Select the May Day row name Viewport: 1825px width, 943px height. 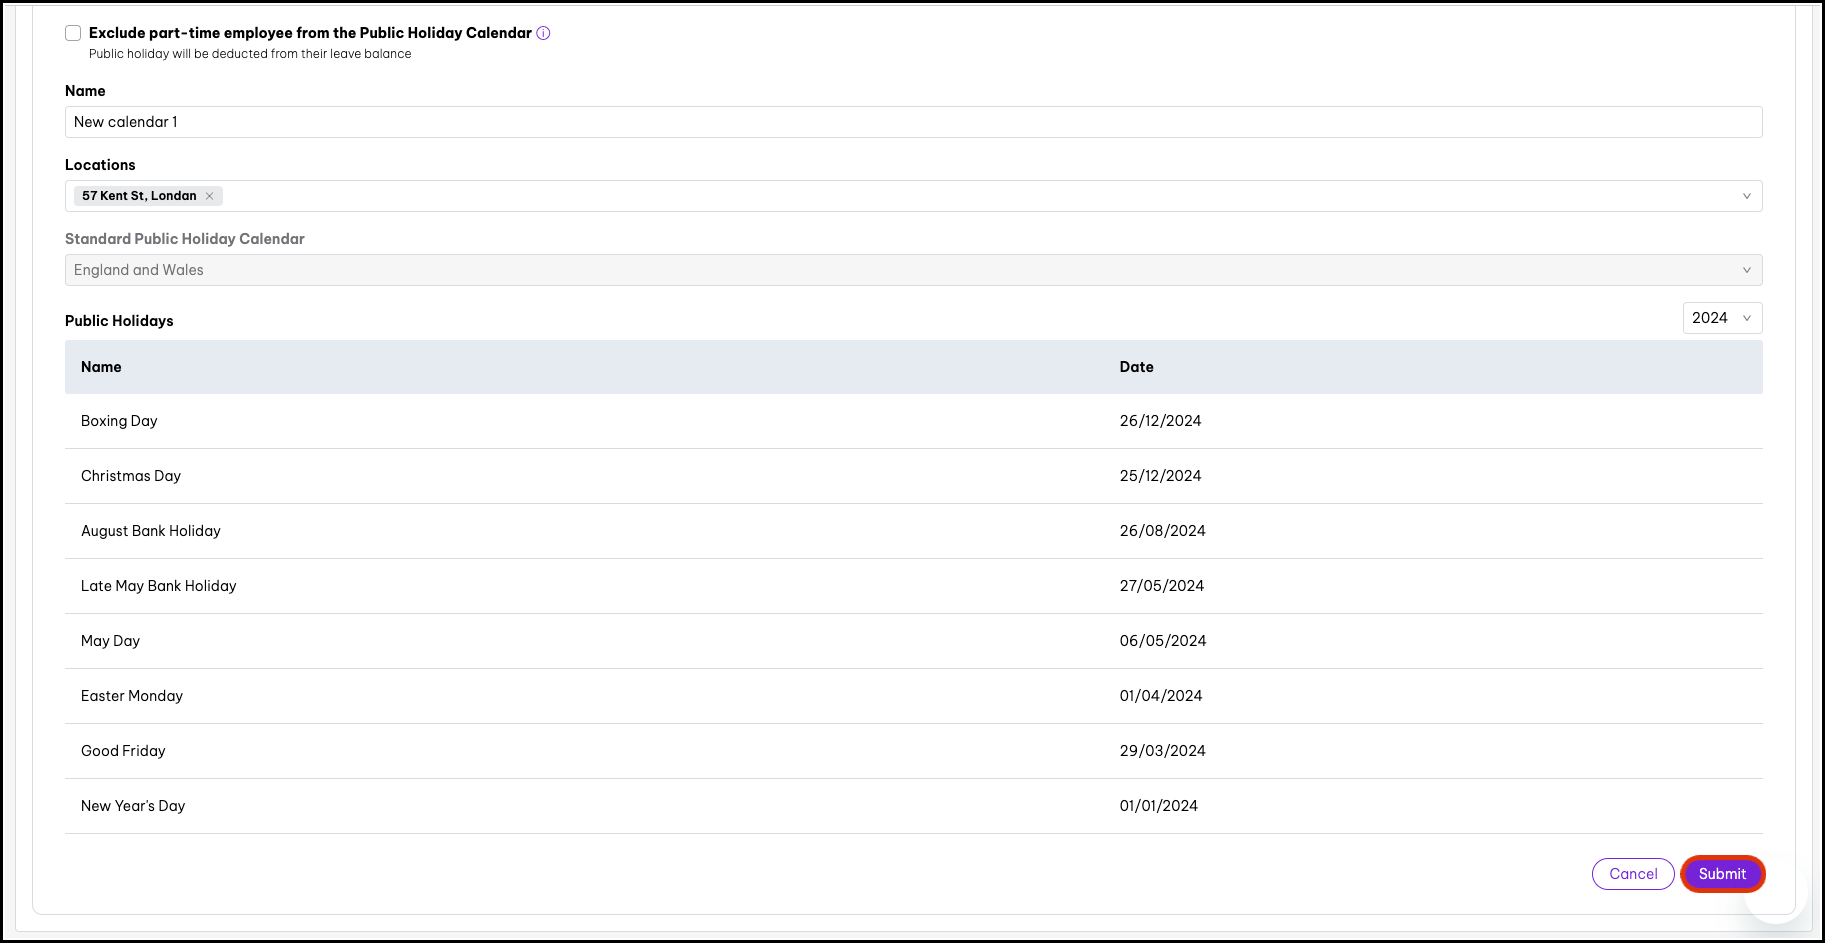click(x=110, y=641)
